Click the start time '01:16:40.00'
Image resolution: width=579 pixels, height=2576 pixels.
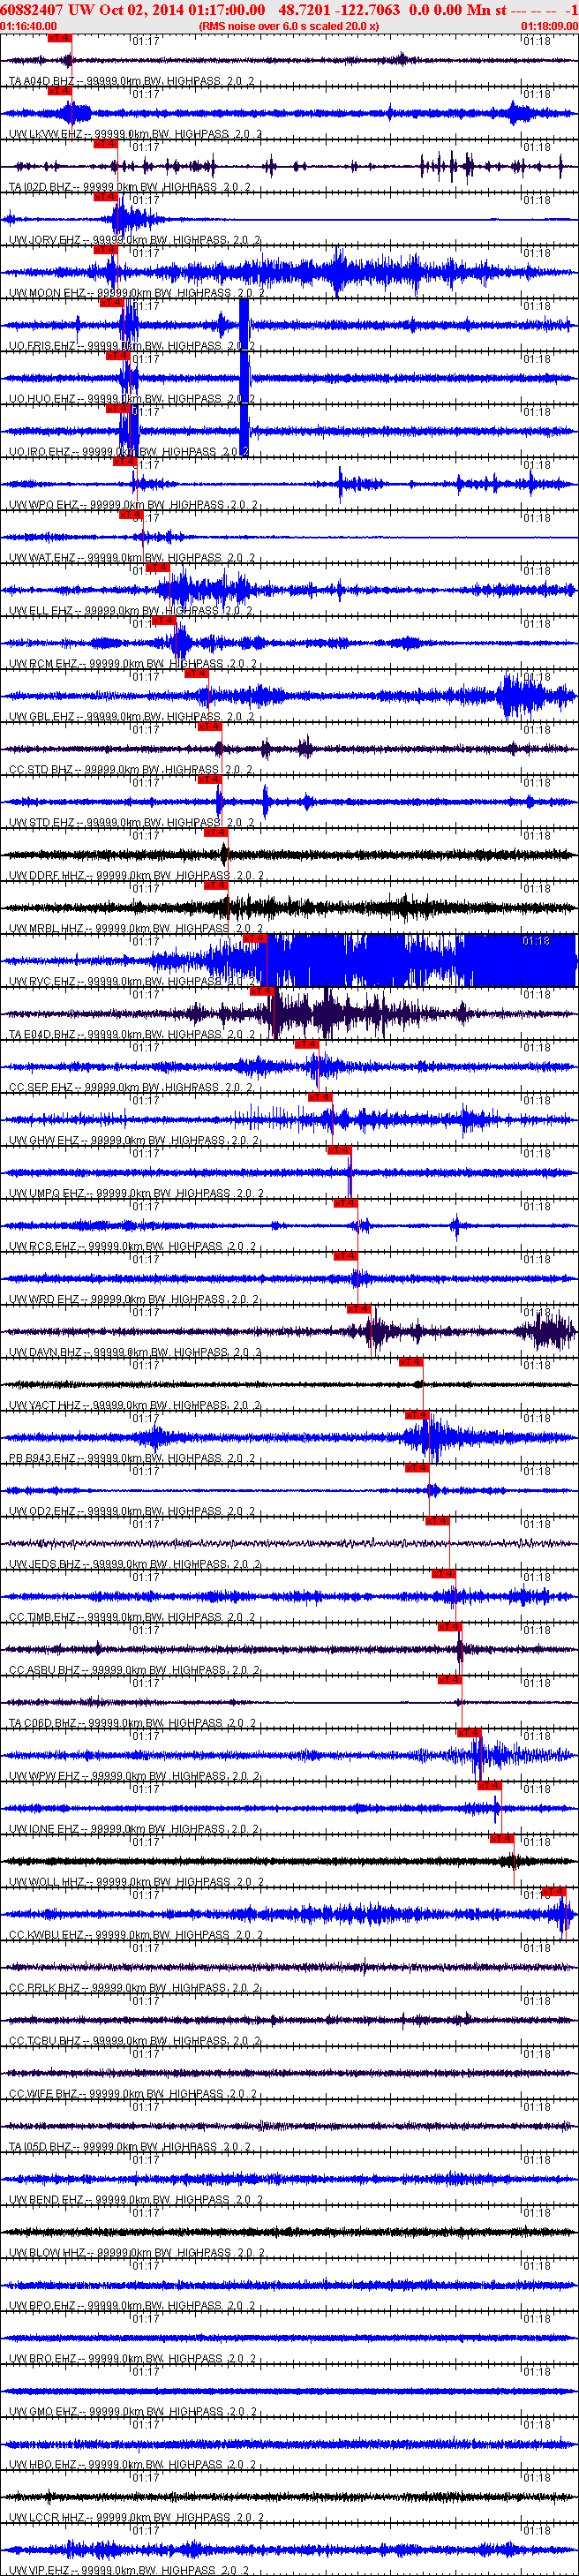tap(28, 26)
